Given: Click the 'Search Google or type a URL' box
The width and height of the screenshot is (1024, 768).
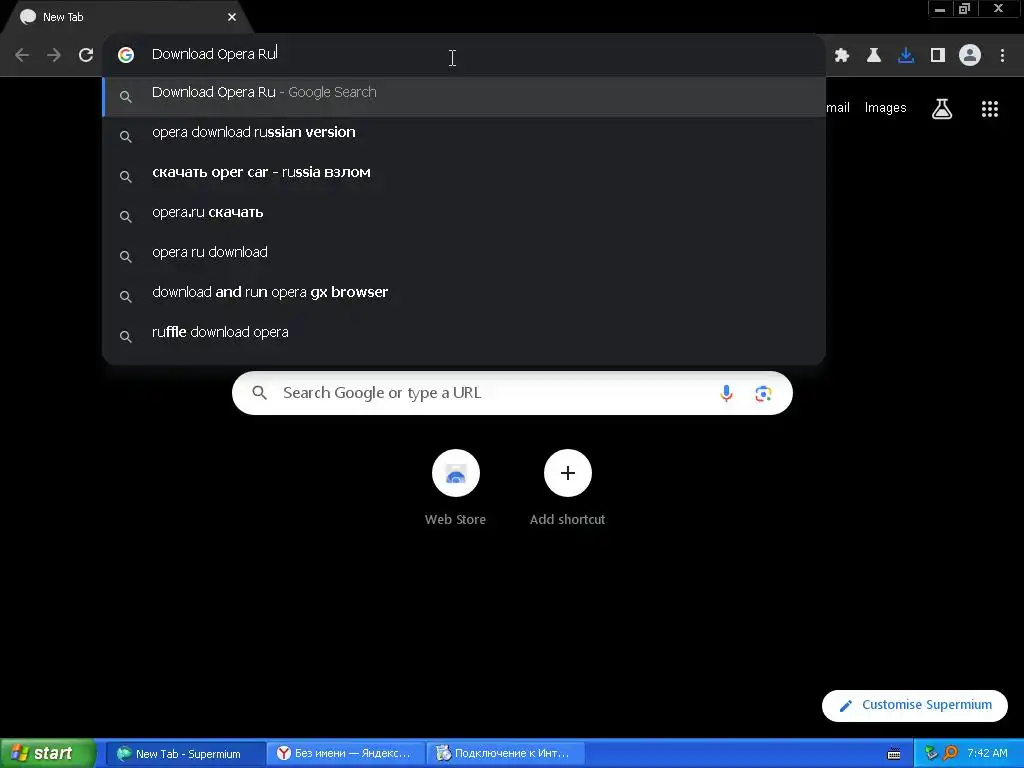Looking at the screenshot, I should pos(512,393).
